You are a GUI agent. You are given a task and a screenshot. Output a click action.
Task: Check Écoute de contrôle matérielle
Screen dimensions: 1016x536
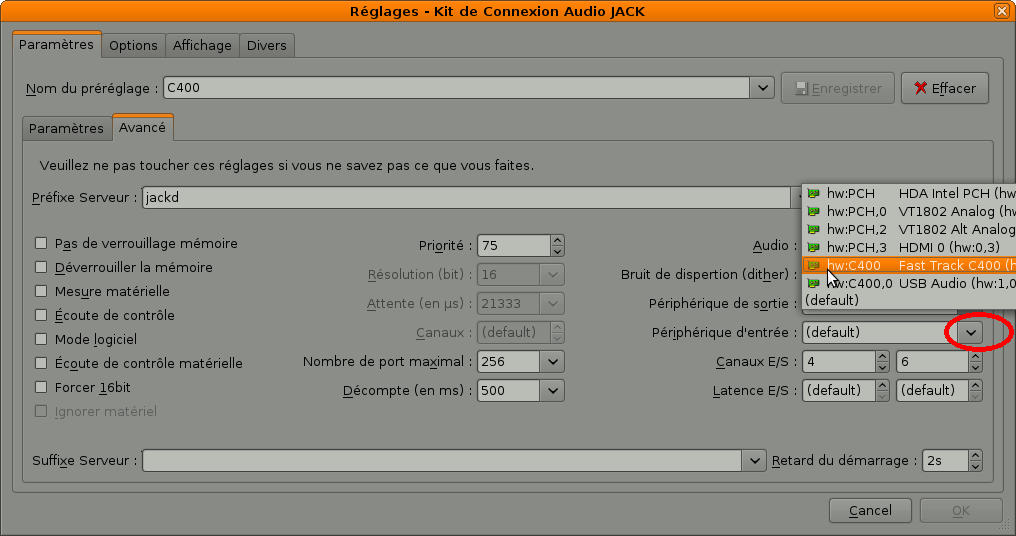(x=41, y=363)
